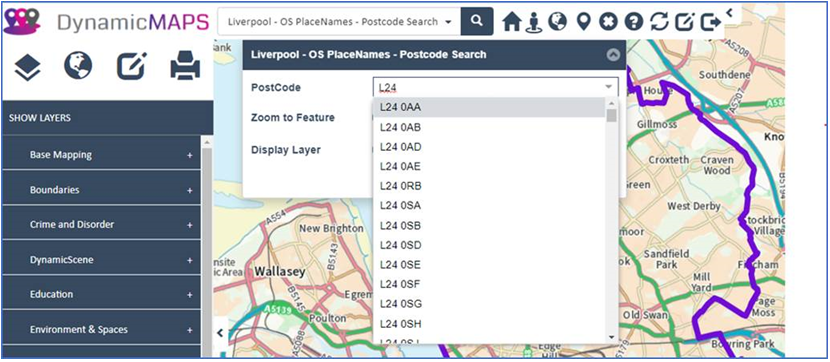Select postcode L24 0AE
Image resolution: width=830 pixels, height=362 pixels.
click(490, 166)
